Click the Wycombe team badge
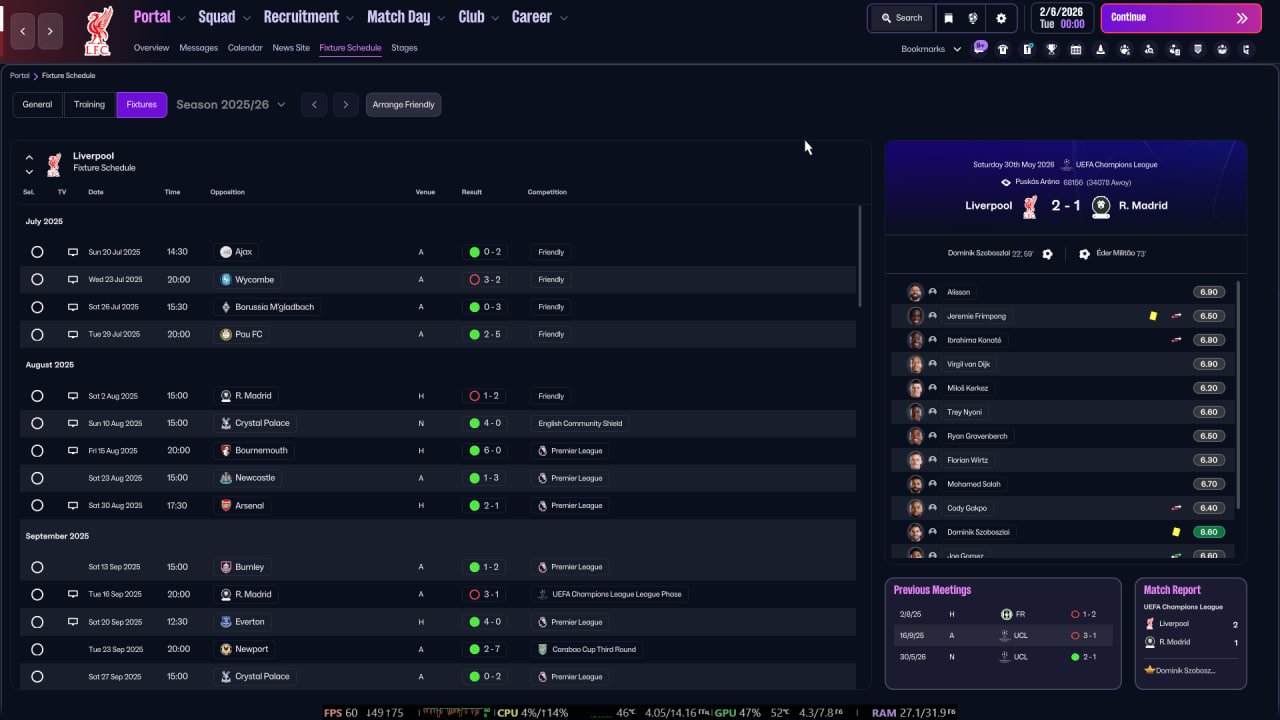This screenshot has width=1280, height=720. [226, 280]
